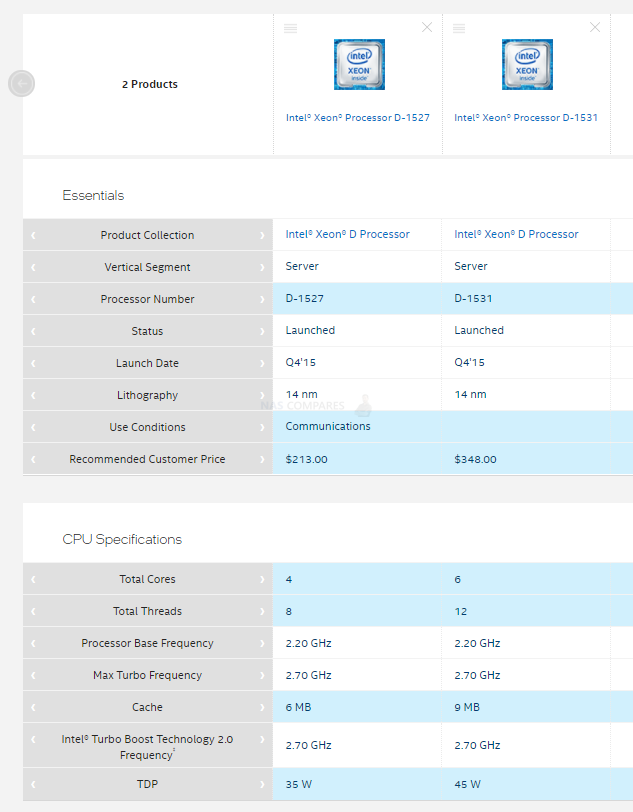Click right chevron on Processor Number row
This screenshot has width=633, height=812.
click(x=262, y=300)
